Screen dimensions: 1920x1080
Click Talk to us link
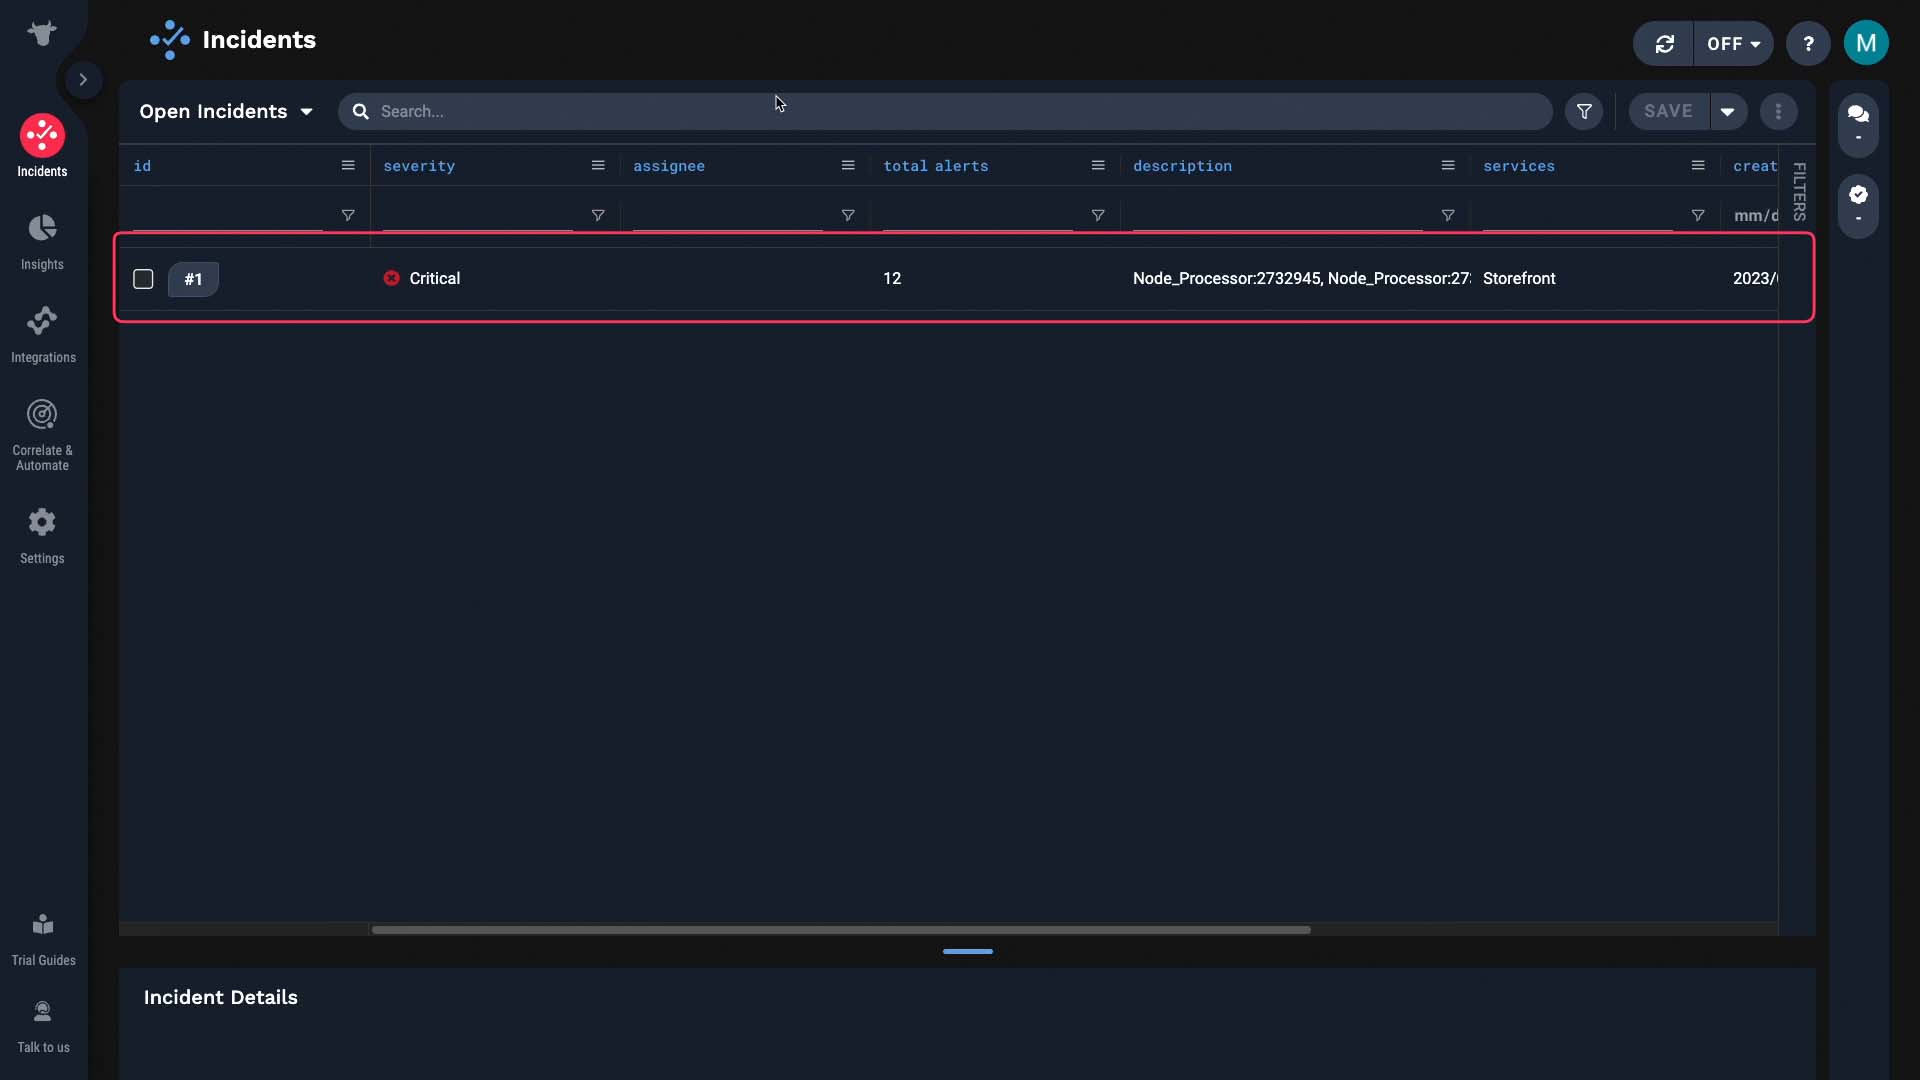pos(42,1027)
